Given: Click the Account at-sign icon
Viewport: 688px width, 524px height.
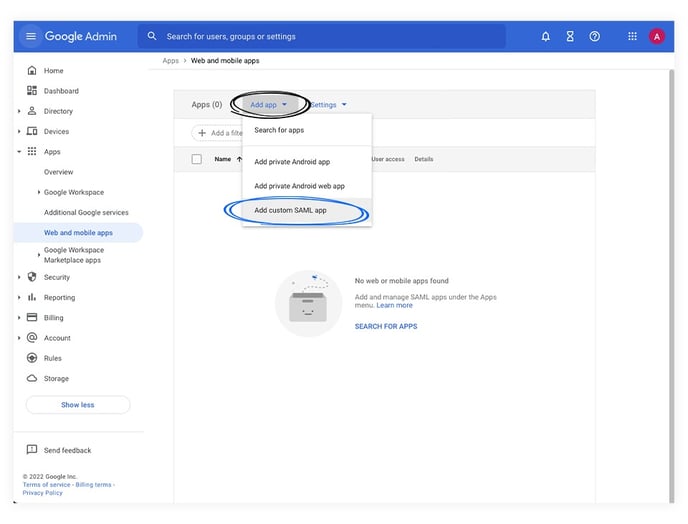Looking at the screenshot, I should [x=32, y=337].
